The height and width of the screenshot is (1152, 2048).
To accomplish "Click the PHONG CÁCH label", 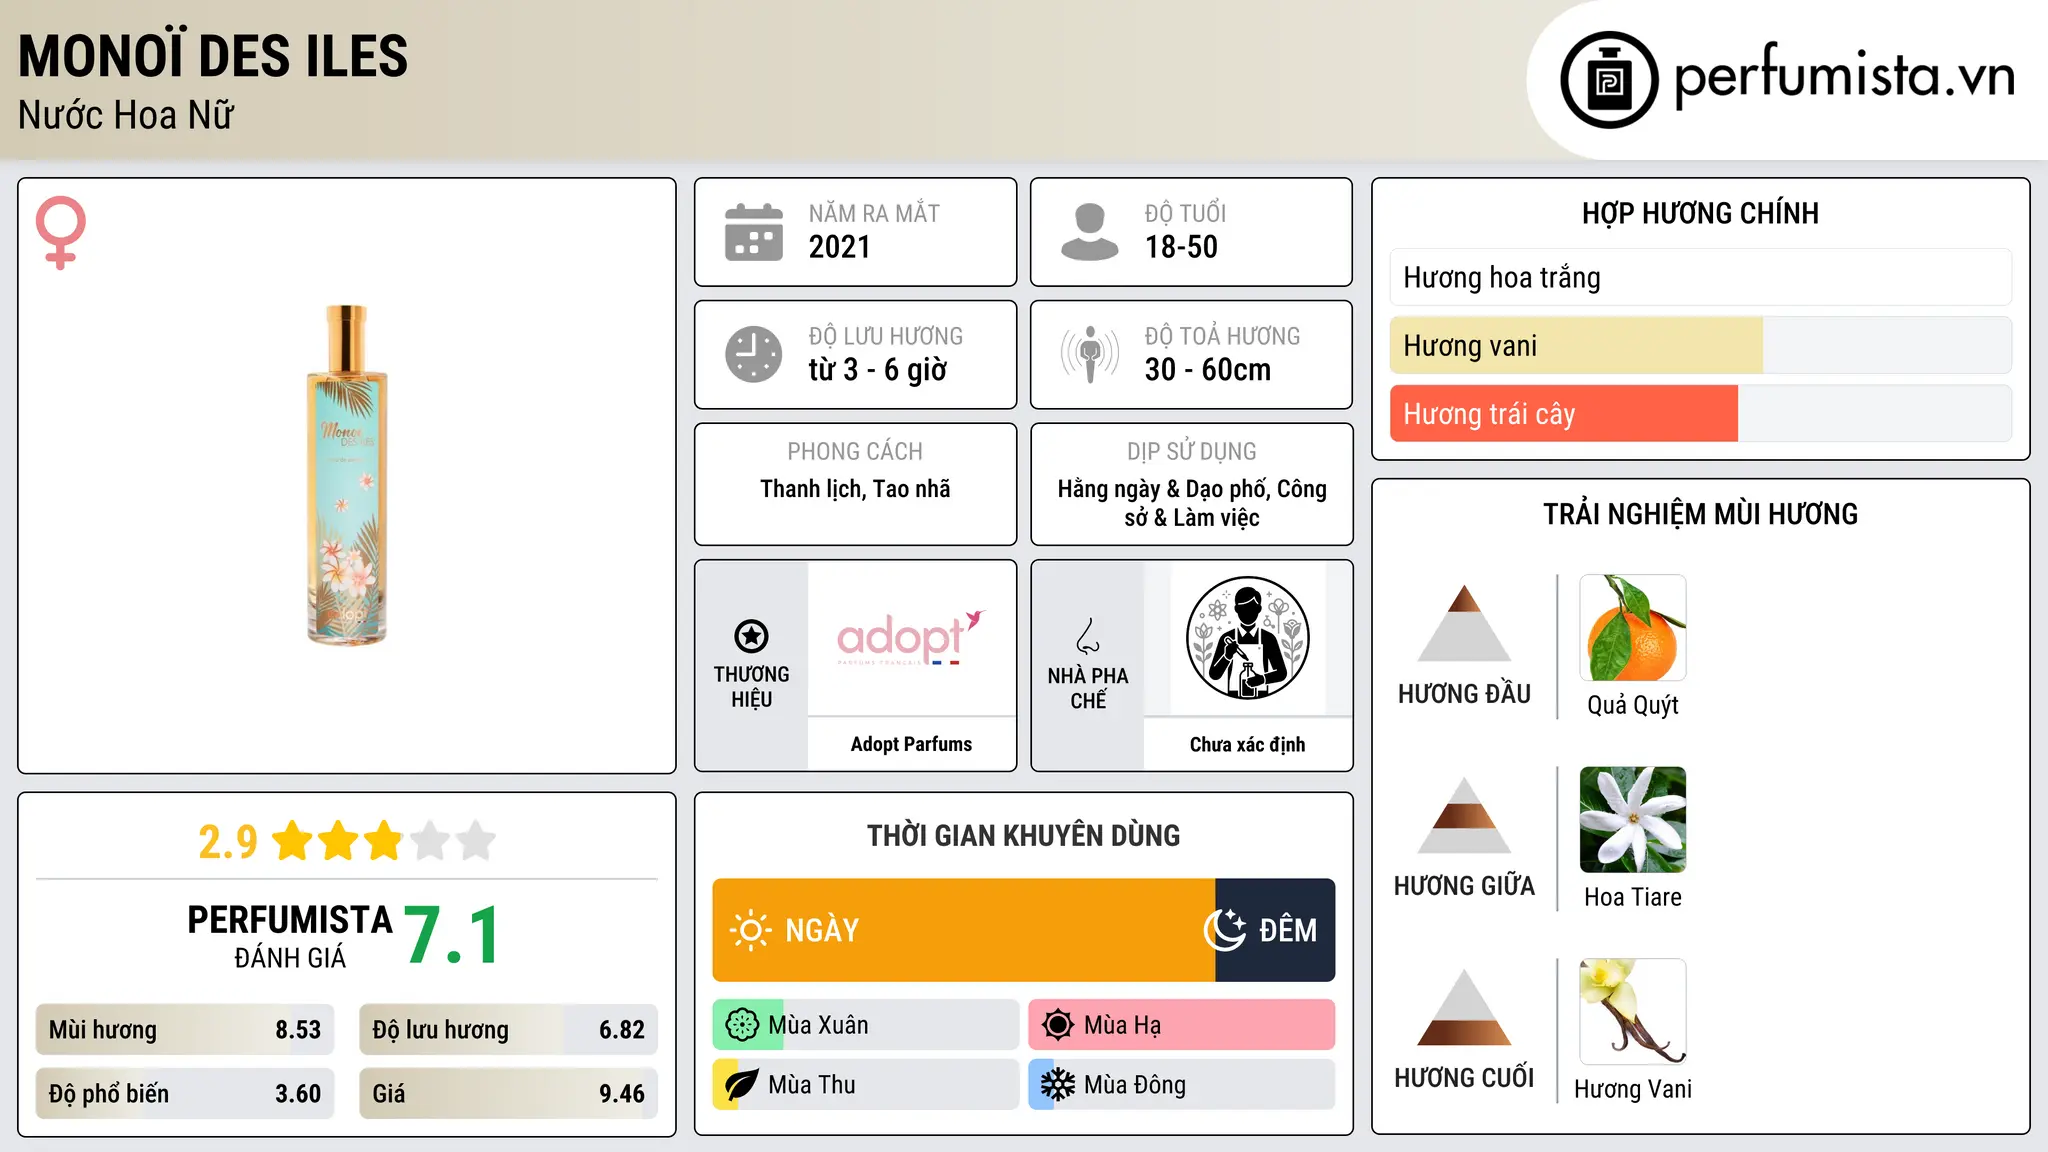I will coord(855,452).
